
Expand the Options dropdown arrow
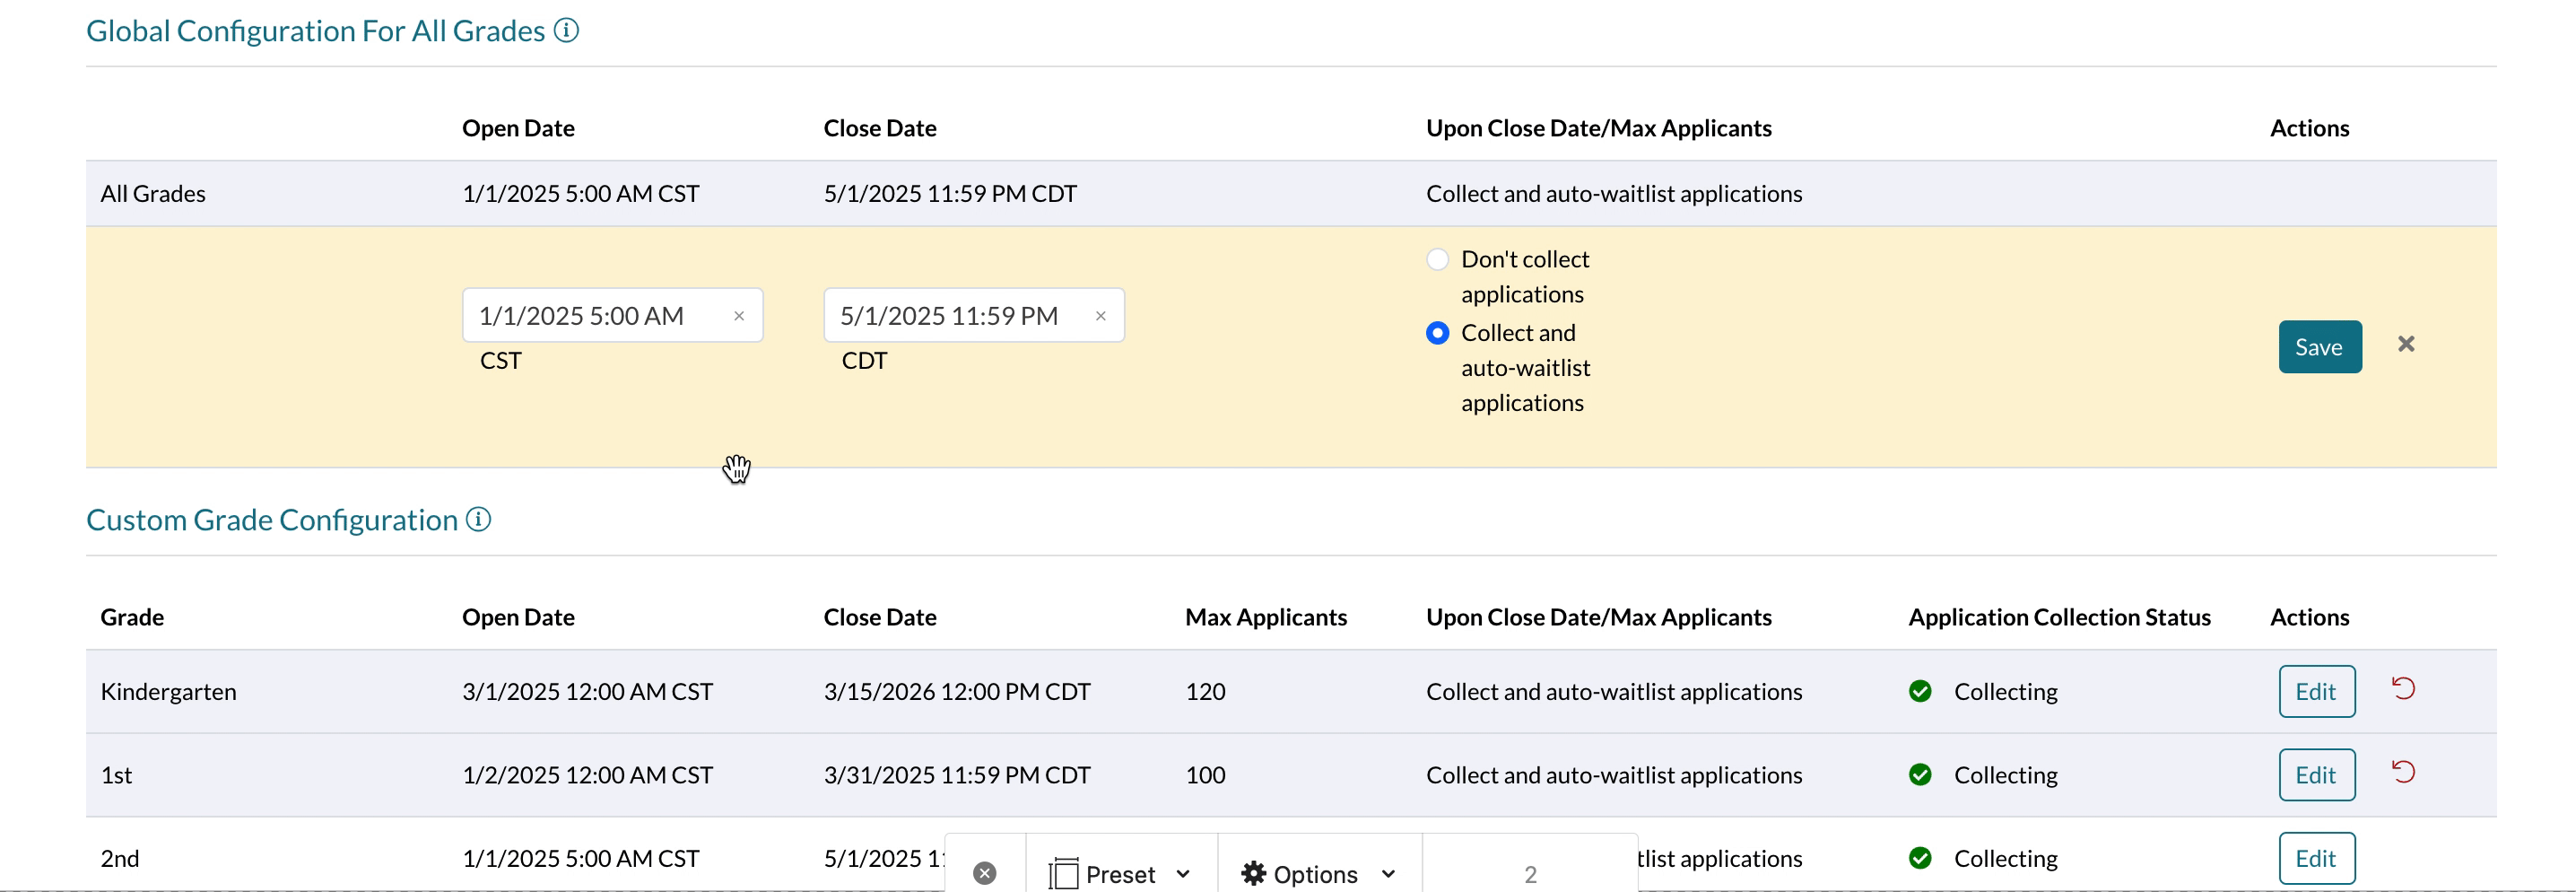[1388, 873]
